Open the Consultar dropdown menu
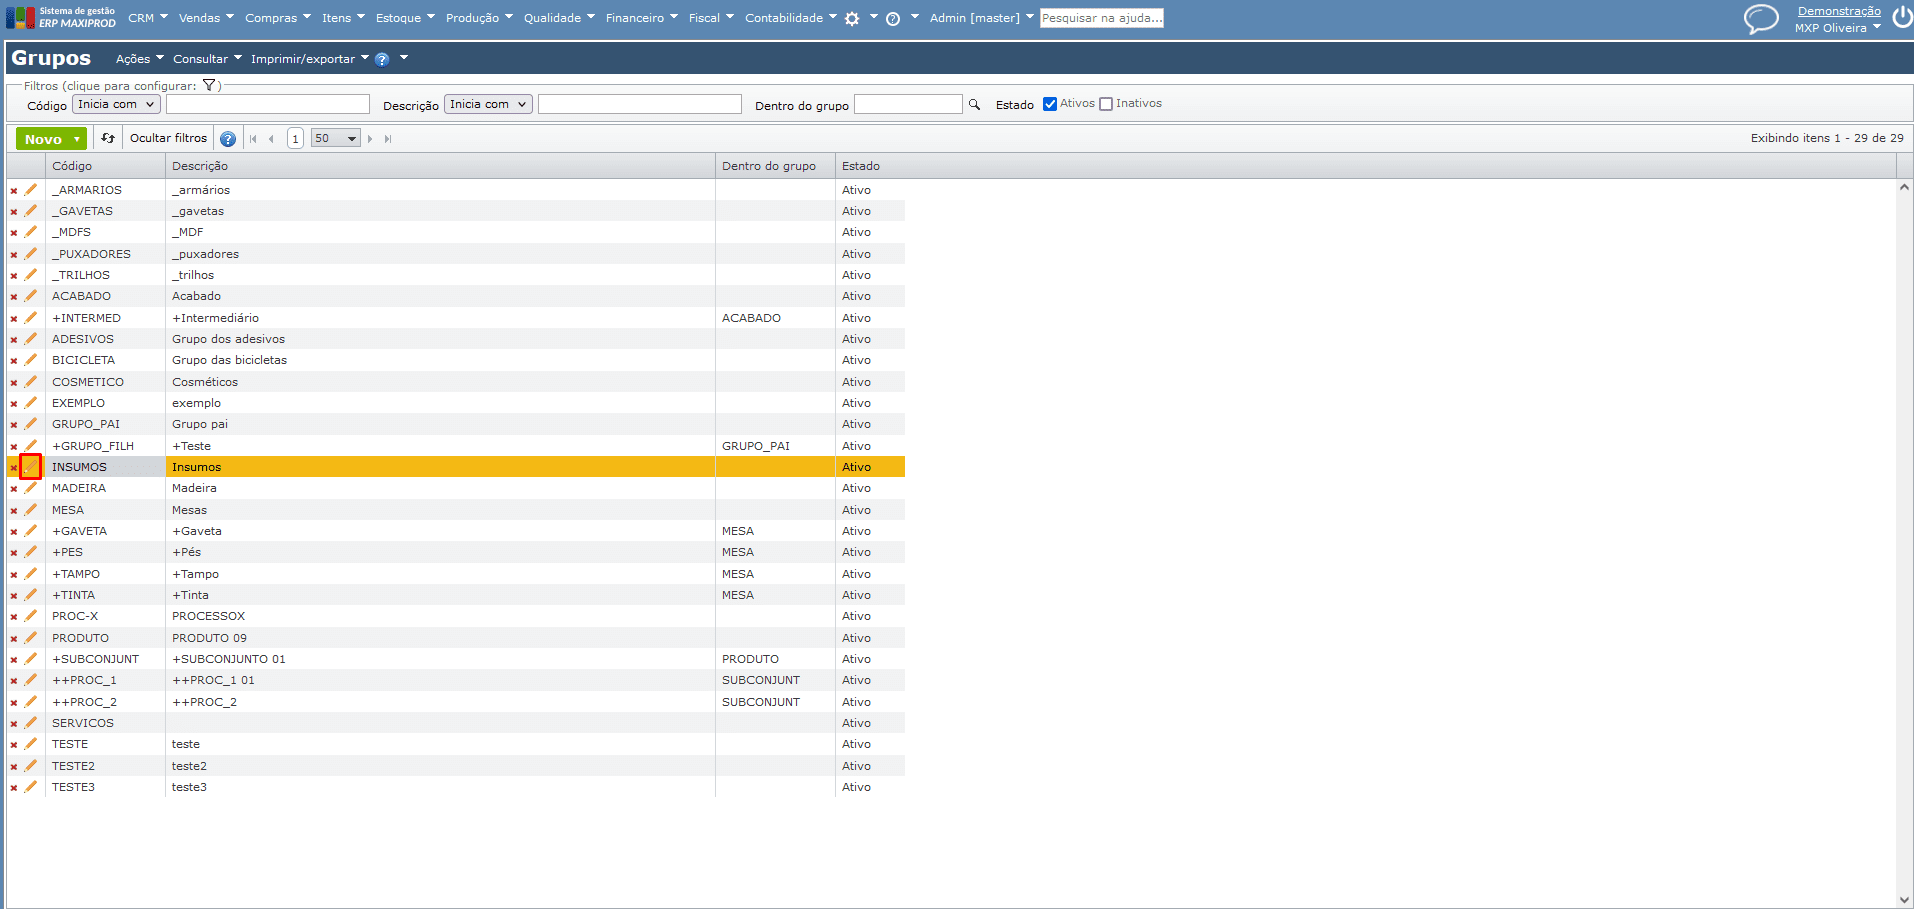This screenshot has width=1914, height=909. coord(207,59)
